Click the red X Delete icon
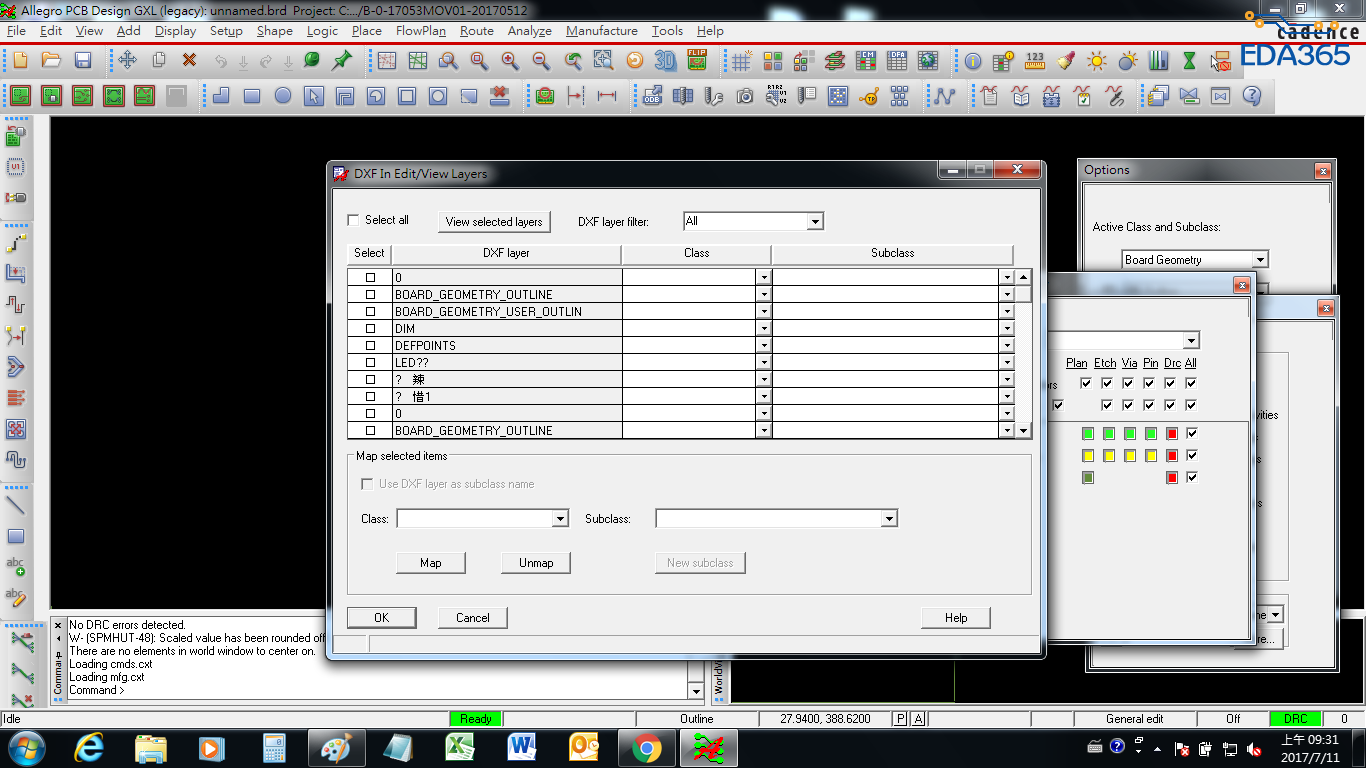 tap(189, 61)
